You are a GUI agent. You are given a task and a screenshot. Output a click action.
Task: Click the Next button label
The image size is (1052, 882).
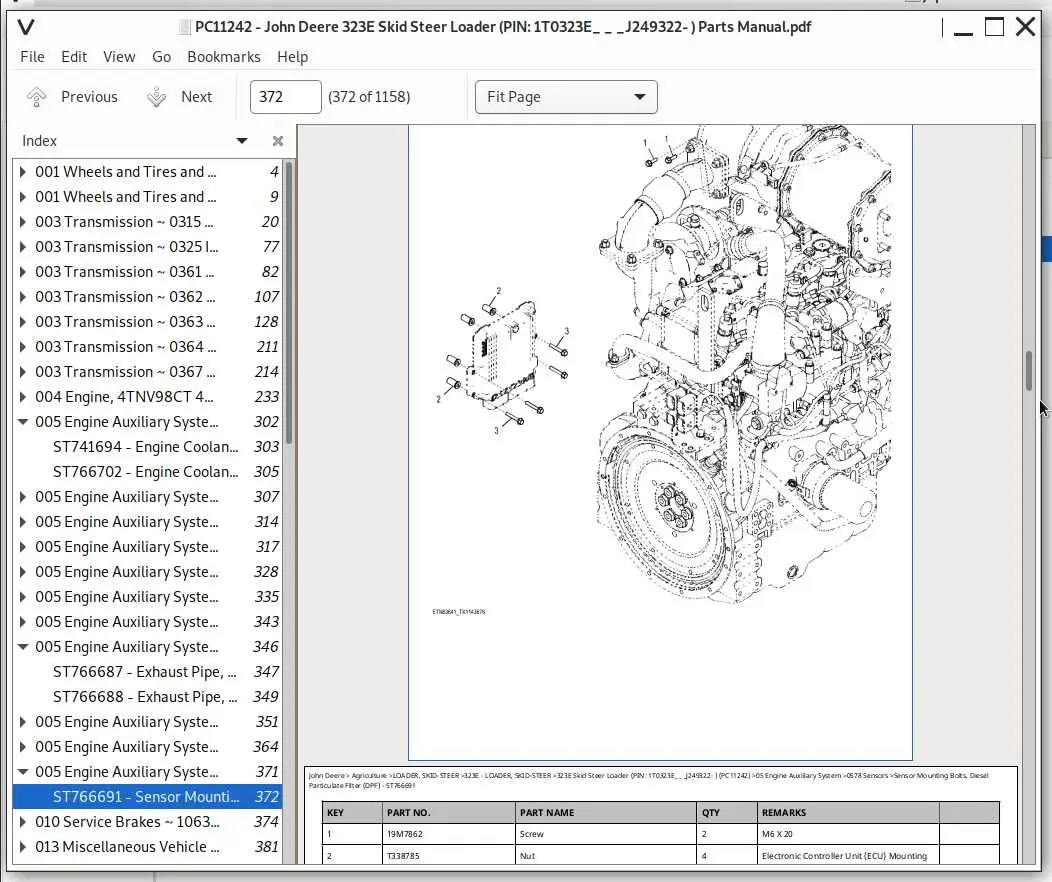pos(197,97)
